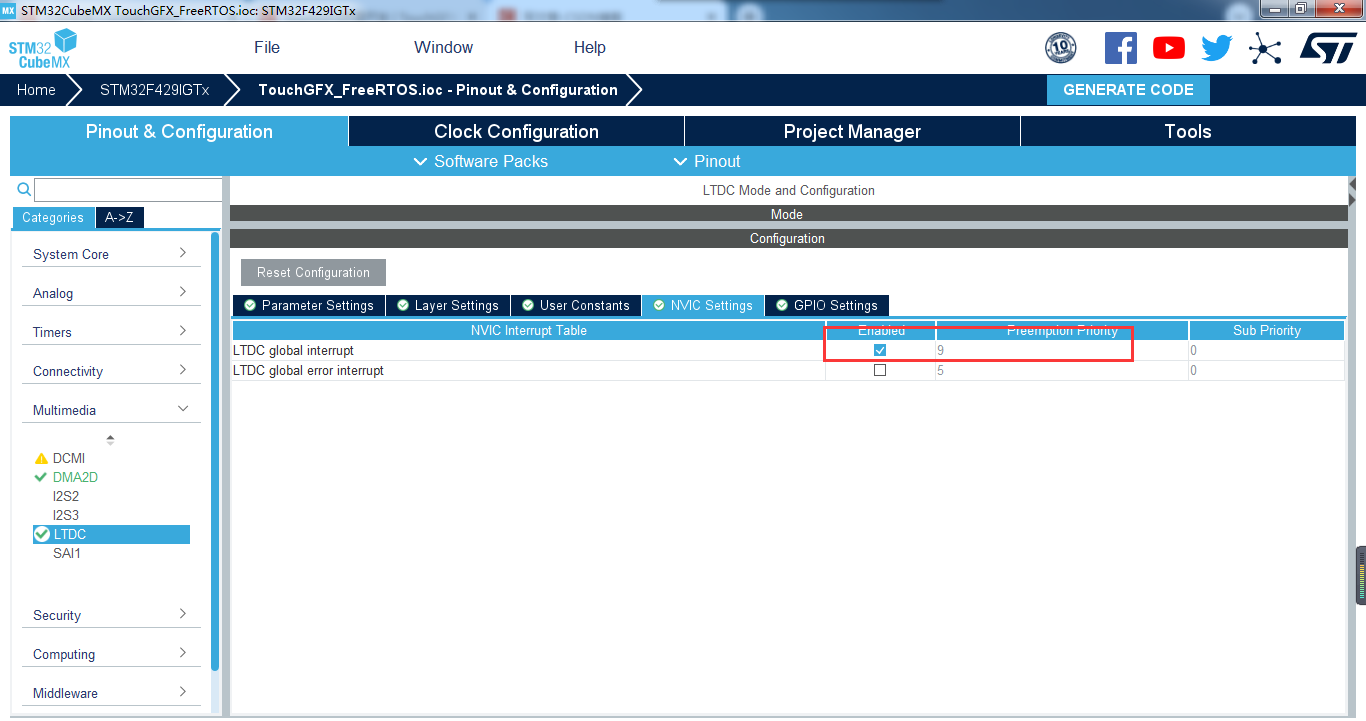The width and height of the screenshot is (1366, 721).
Task: Expand the Security category
Action: click(111, 615)
